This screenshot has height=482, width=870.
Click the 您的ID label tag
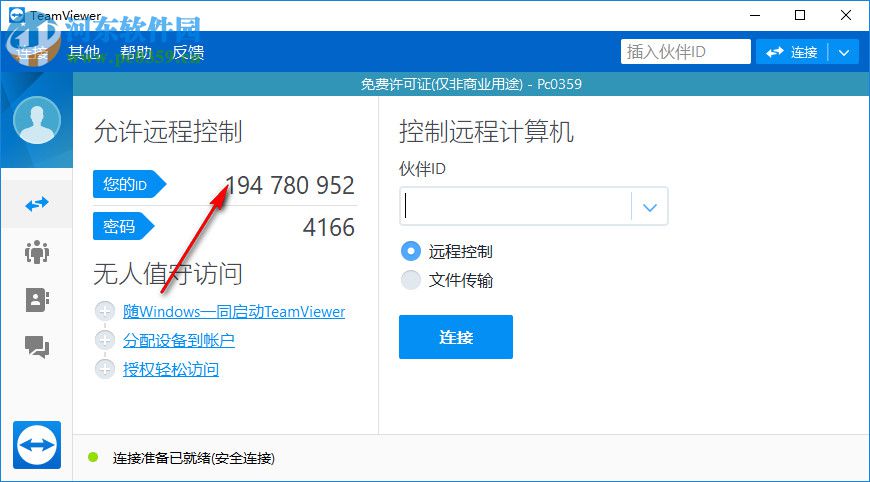[129, 184]
